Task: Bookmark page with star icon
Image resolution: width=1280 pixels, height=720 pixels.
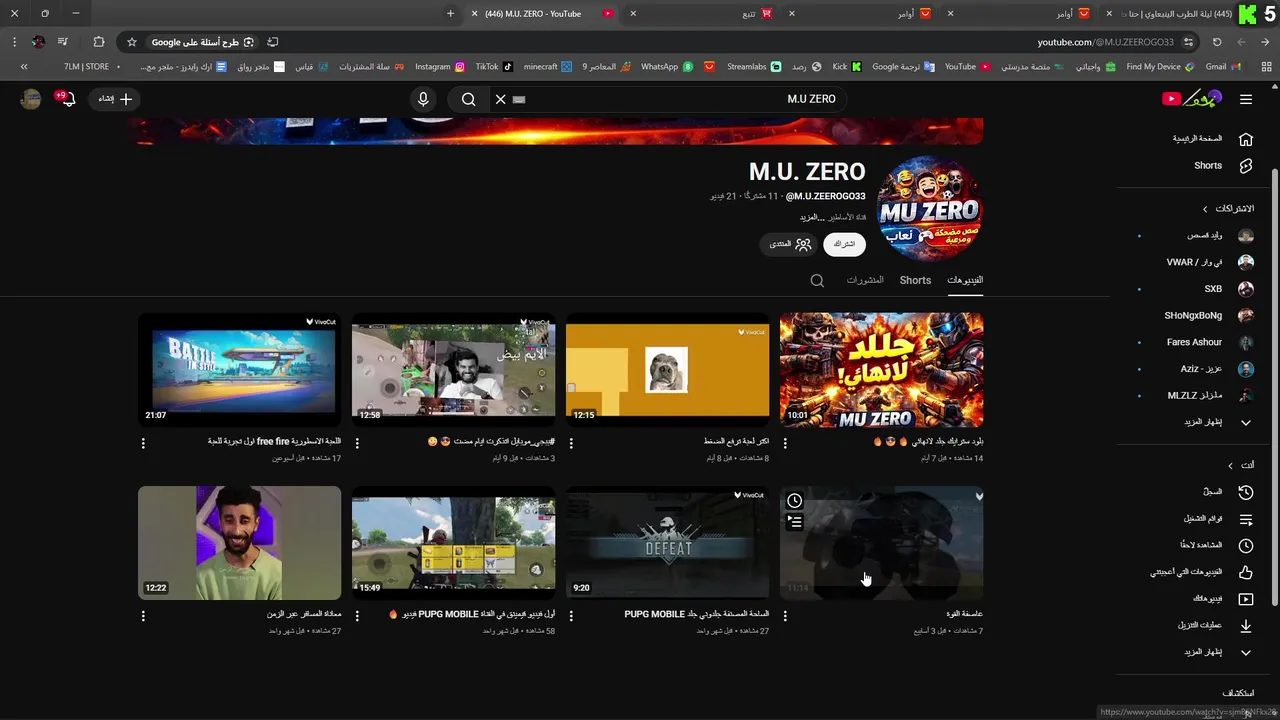Action: pyautogui.click(x=131, y=42)
